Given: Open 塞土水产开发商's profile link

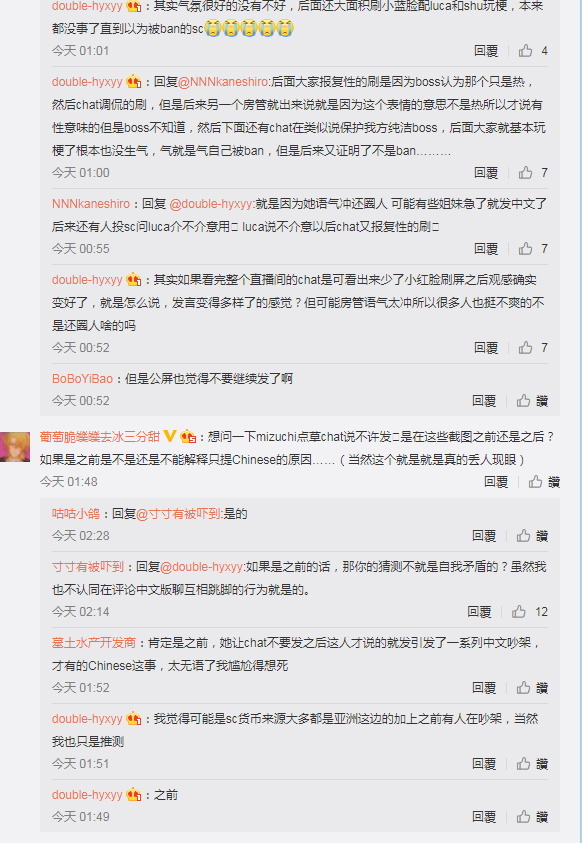Looking at the screenshot, I should tap(94, 643).
